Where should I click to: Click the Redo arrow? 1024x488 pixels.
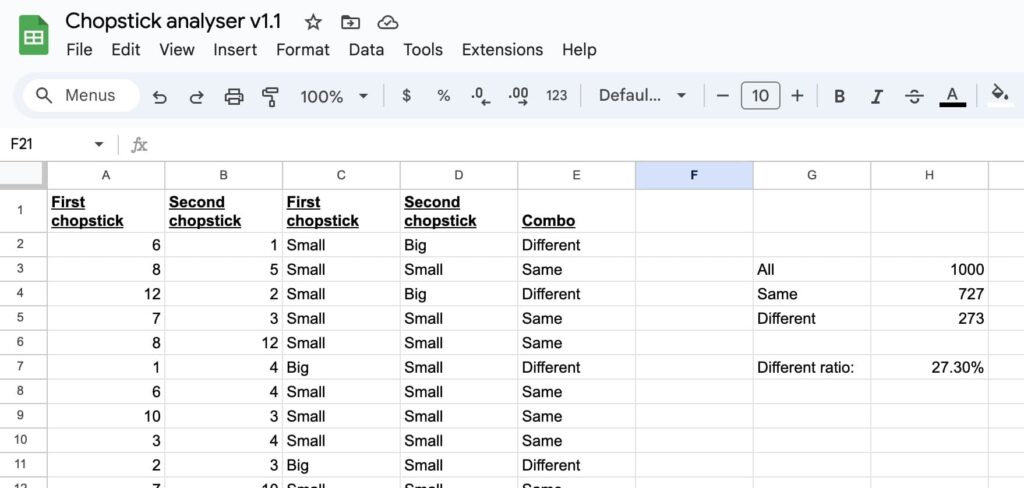click(x=196, y=97)
